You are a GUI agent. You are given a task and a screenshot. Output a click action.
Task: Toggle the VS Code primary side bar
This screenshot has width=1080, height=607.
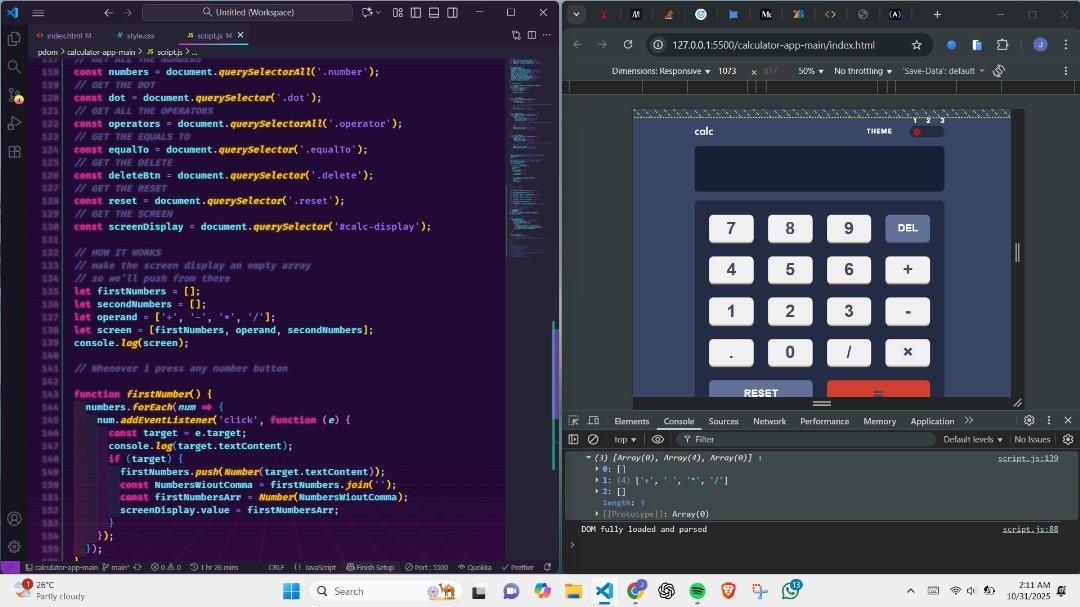click(416, 12)
